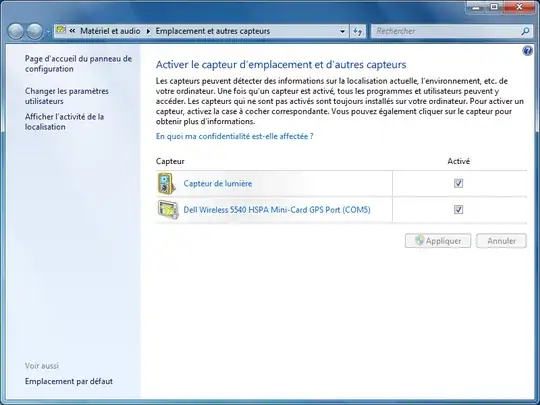This screenshot has height=405, width=540.
Task: Click the search magnifier icon
Action: click(x=525, y=31)
